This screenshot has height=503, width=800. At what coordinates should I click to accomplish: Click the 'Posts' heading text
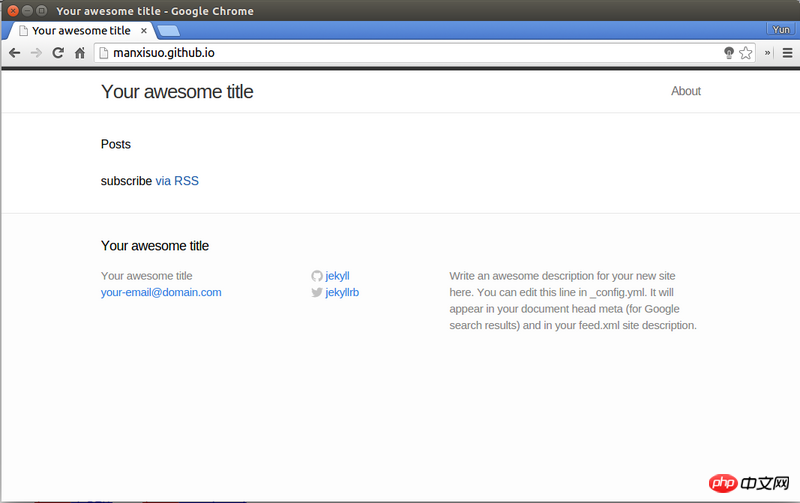click(116, 144)
